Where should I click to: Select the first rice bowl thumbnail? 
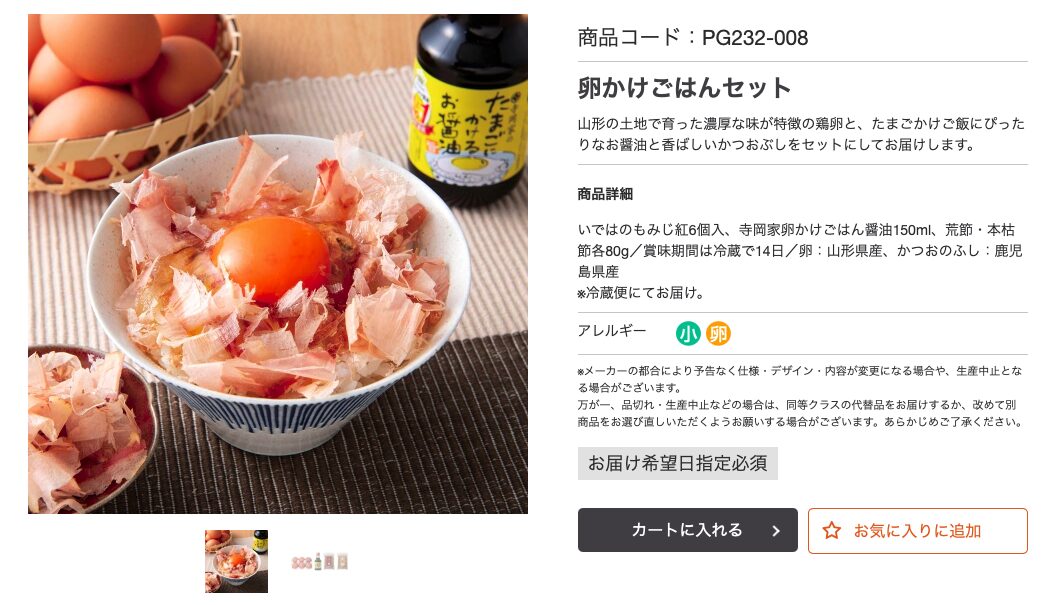[236, 561]
